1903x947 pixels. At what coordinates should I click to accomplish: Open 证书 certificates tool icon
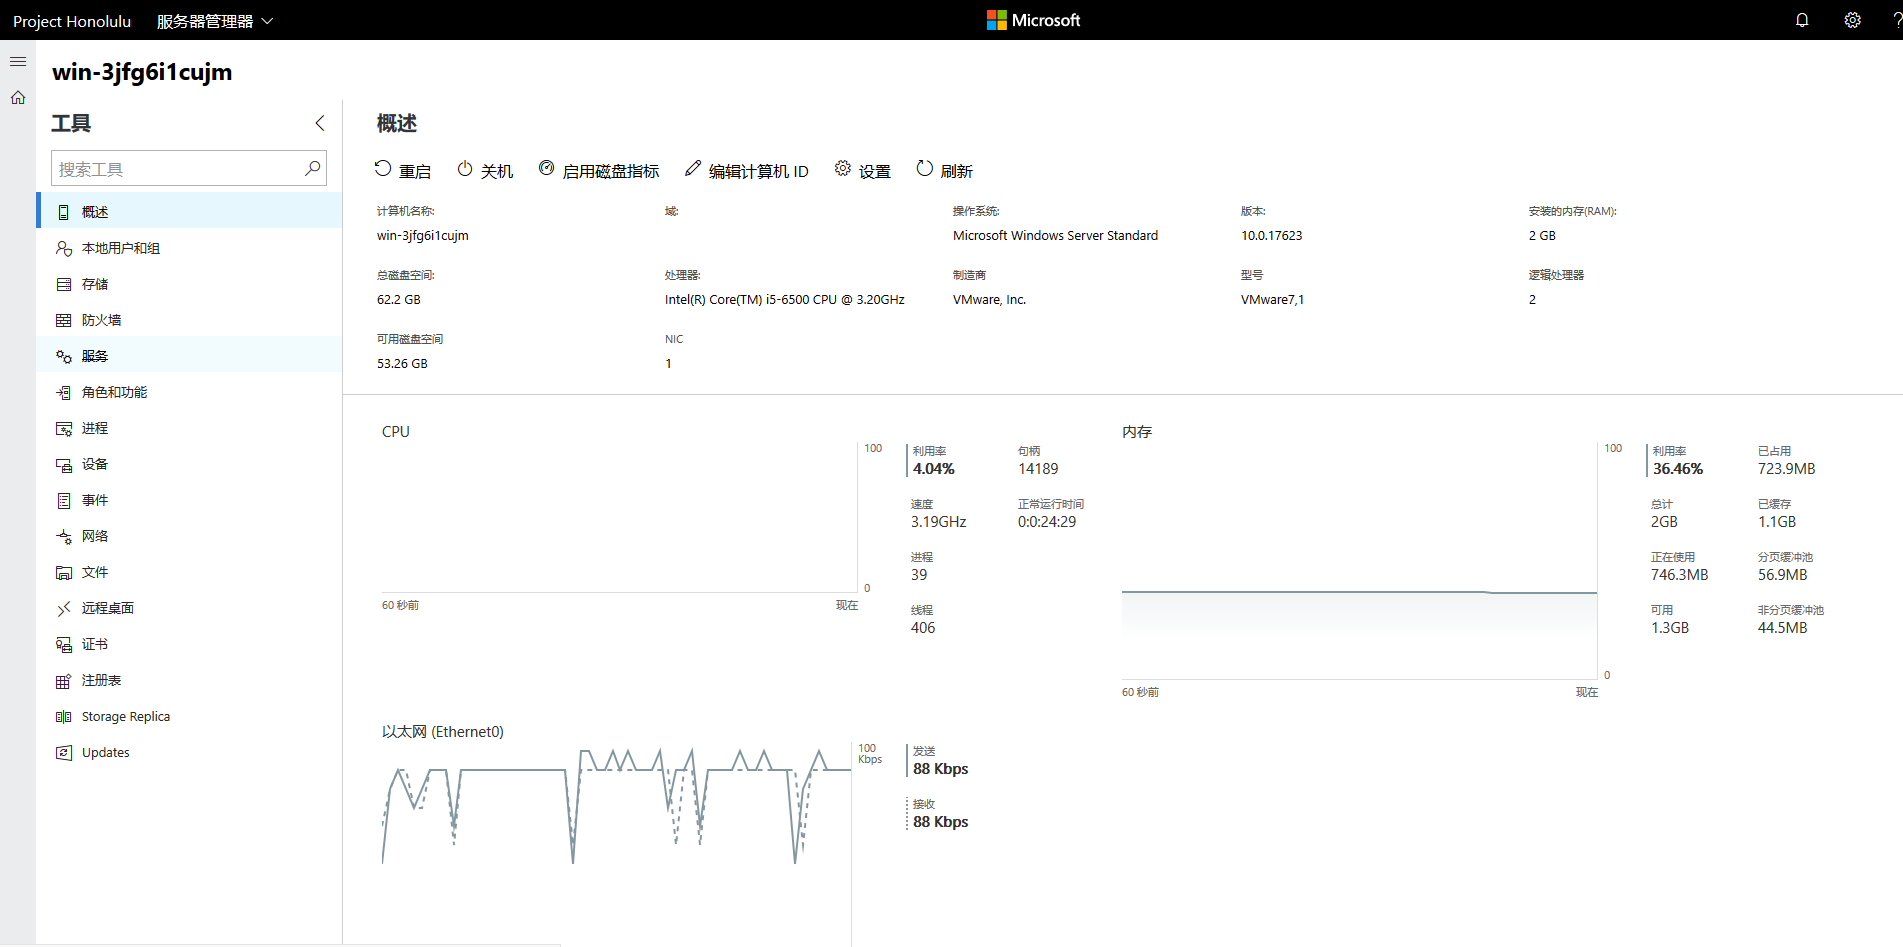pyautogui.click(x=64, y=644)
